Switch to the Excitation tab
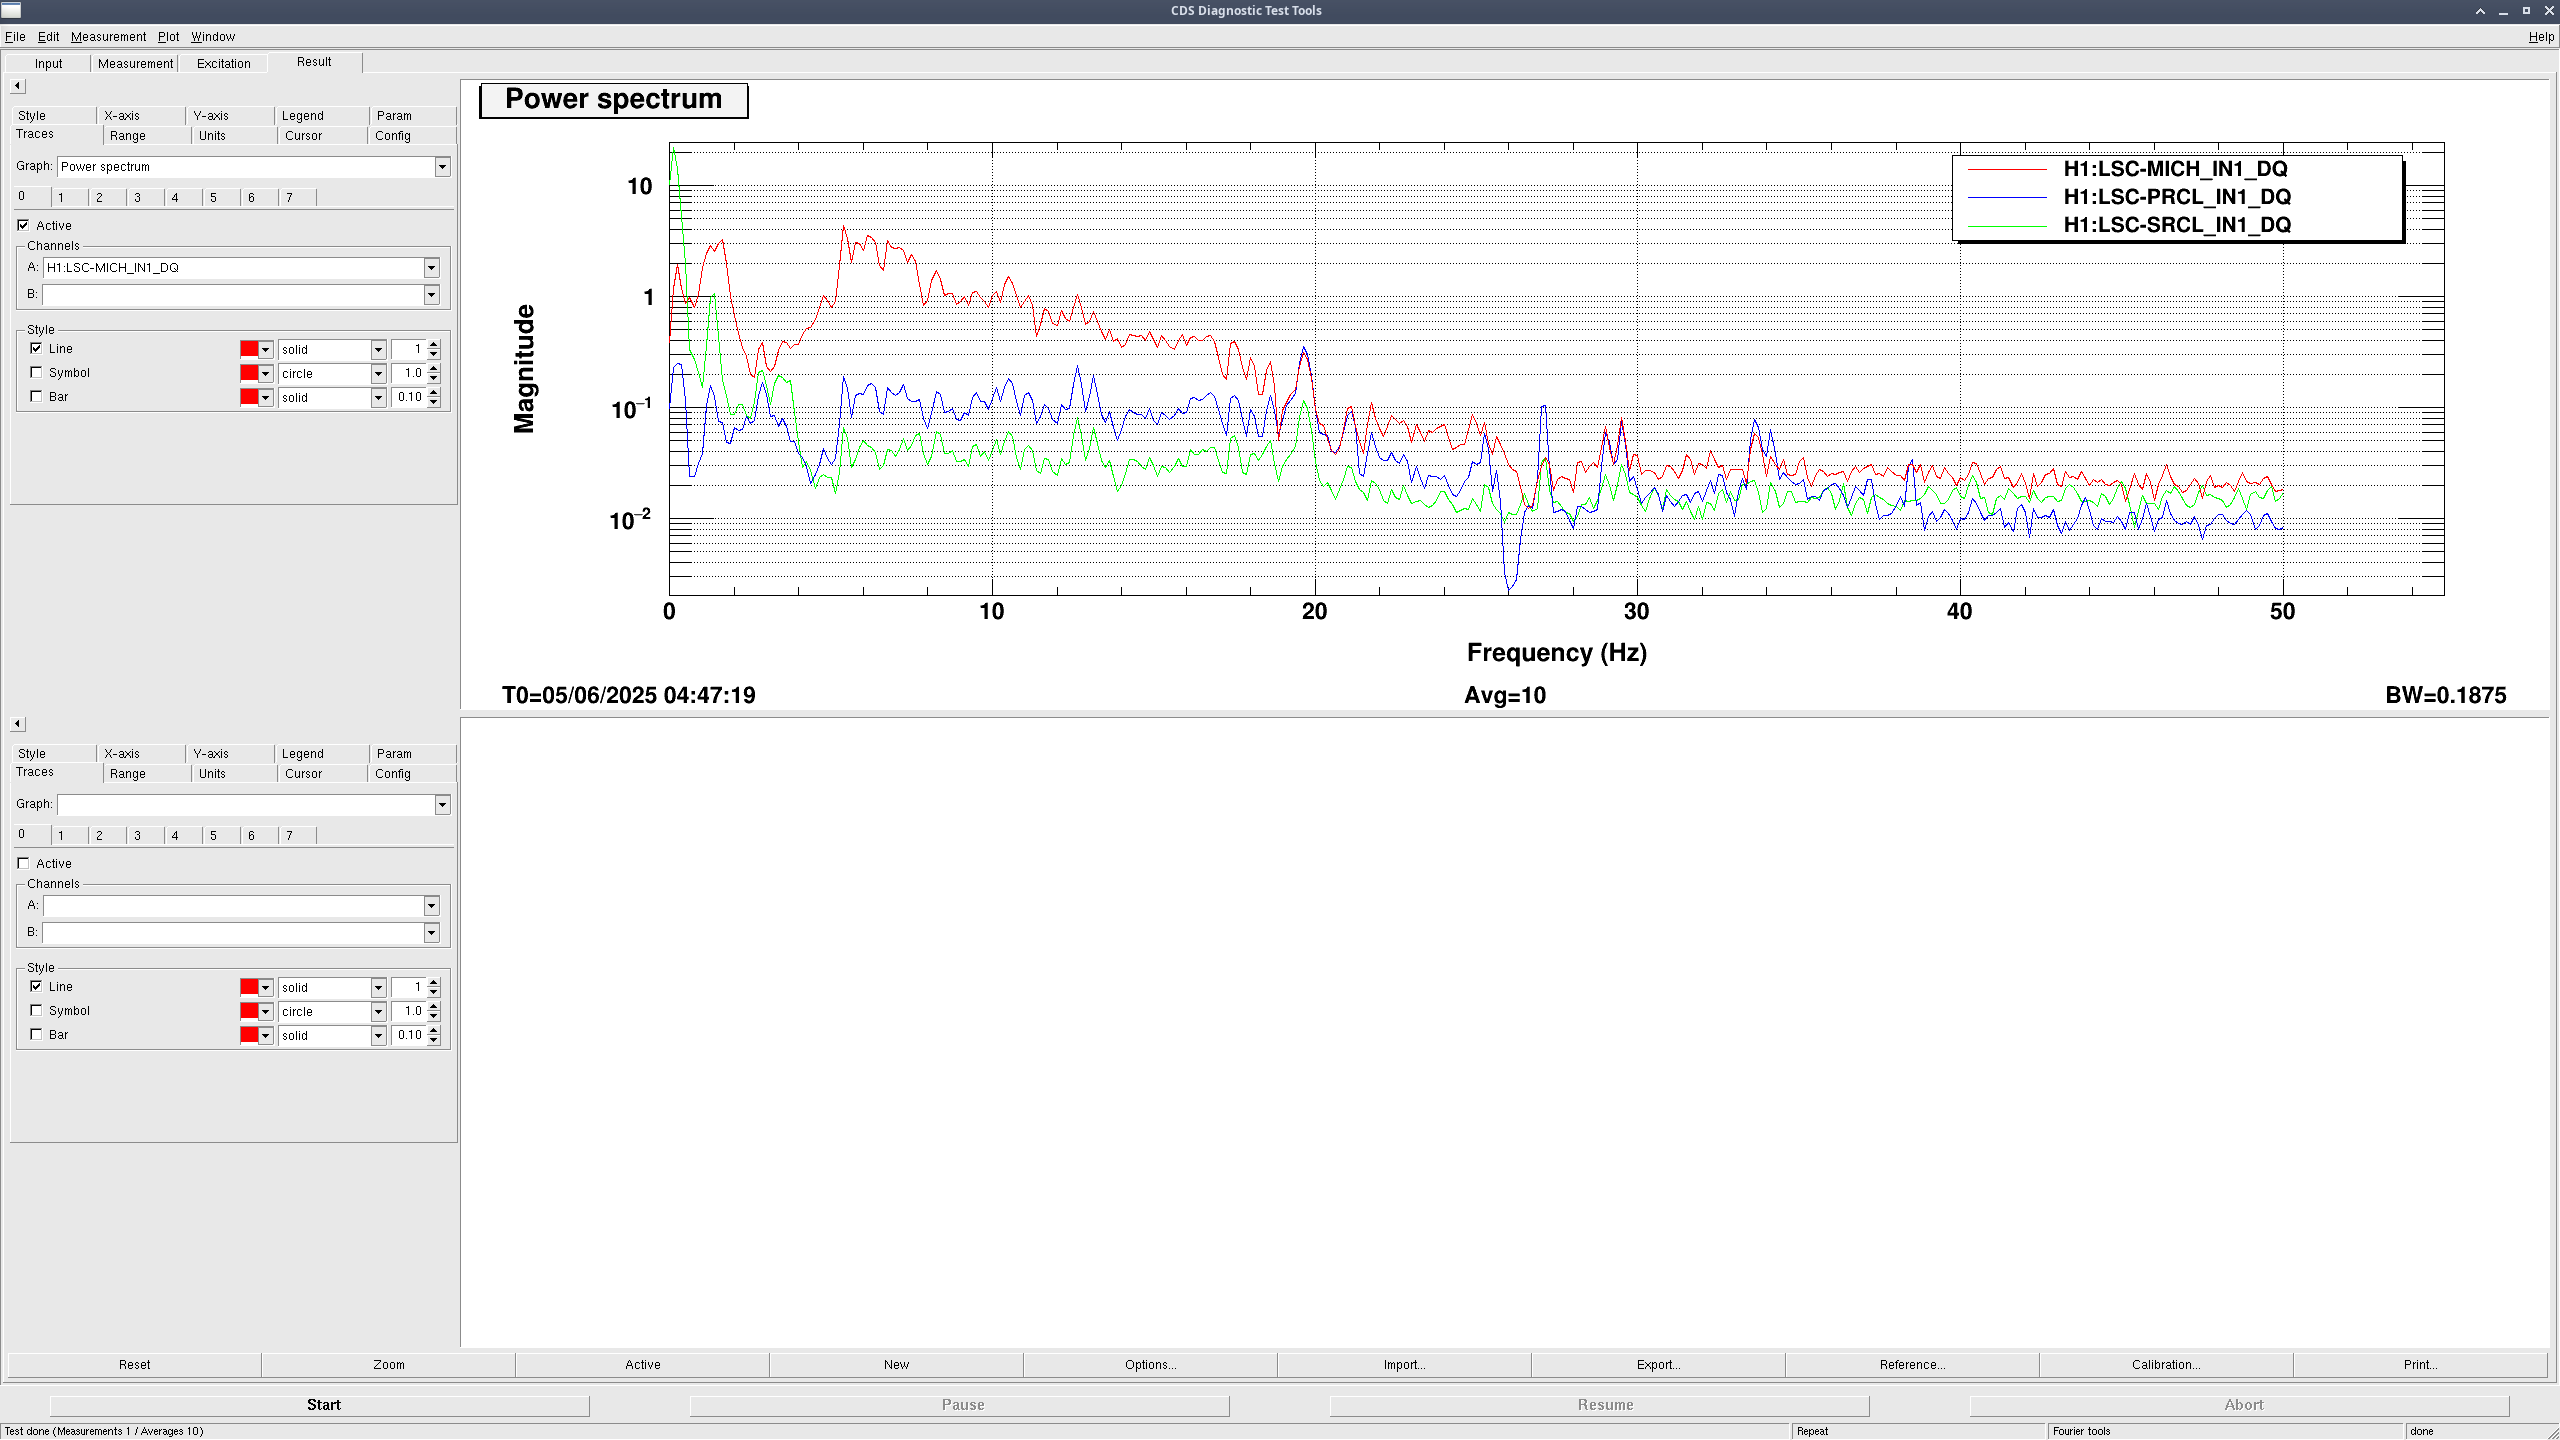Viewport: 2560px width, 1440px height. point(223,64)
